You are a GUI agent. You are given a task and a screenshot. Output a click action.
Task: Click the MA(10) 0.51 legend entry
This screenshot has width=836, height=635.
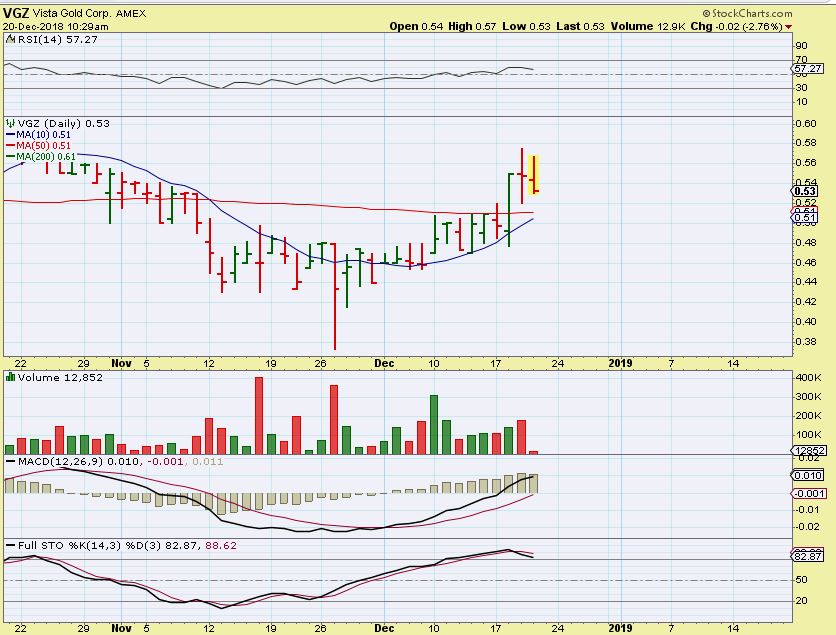click(38, 135)
